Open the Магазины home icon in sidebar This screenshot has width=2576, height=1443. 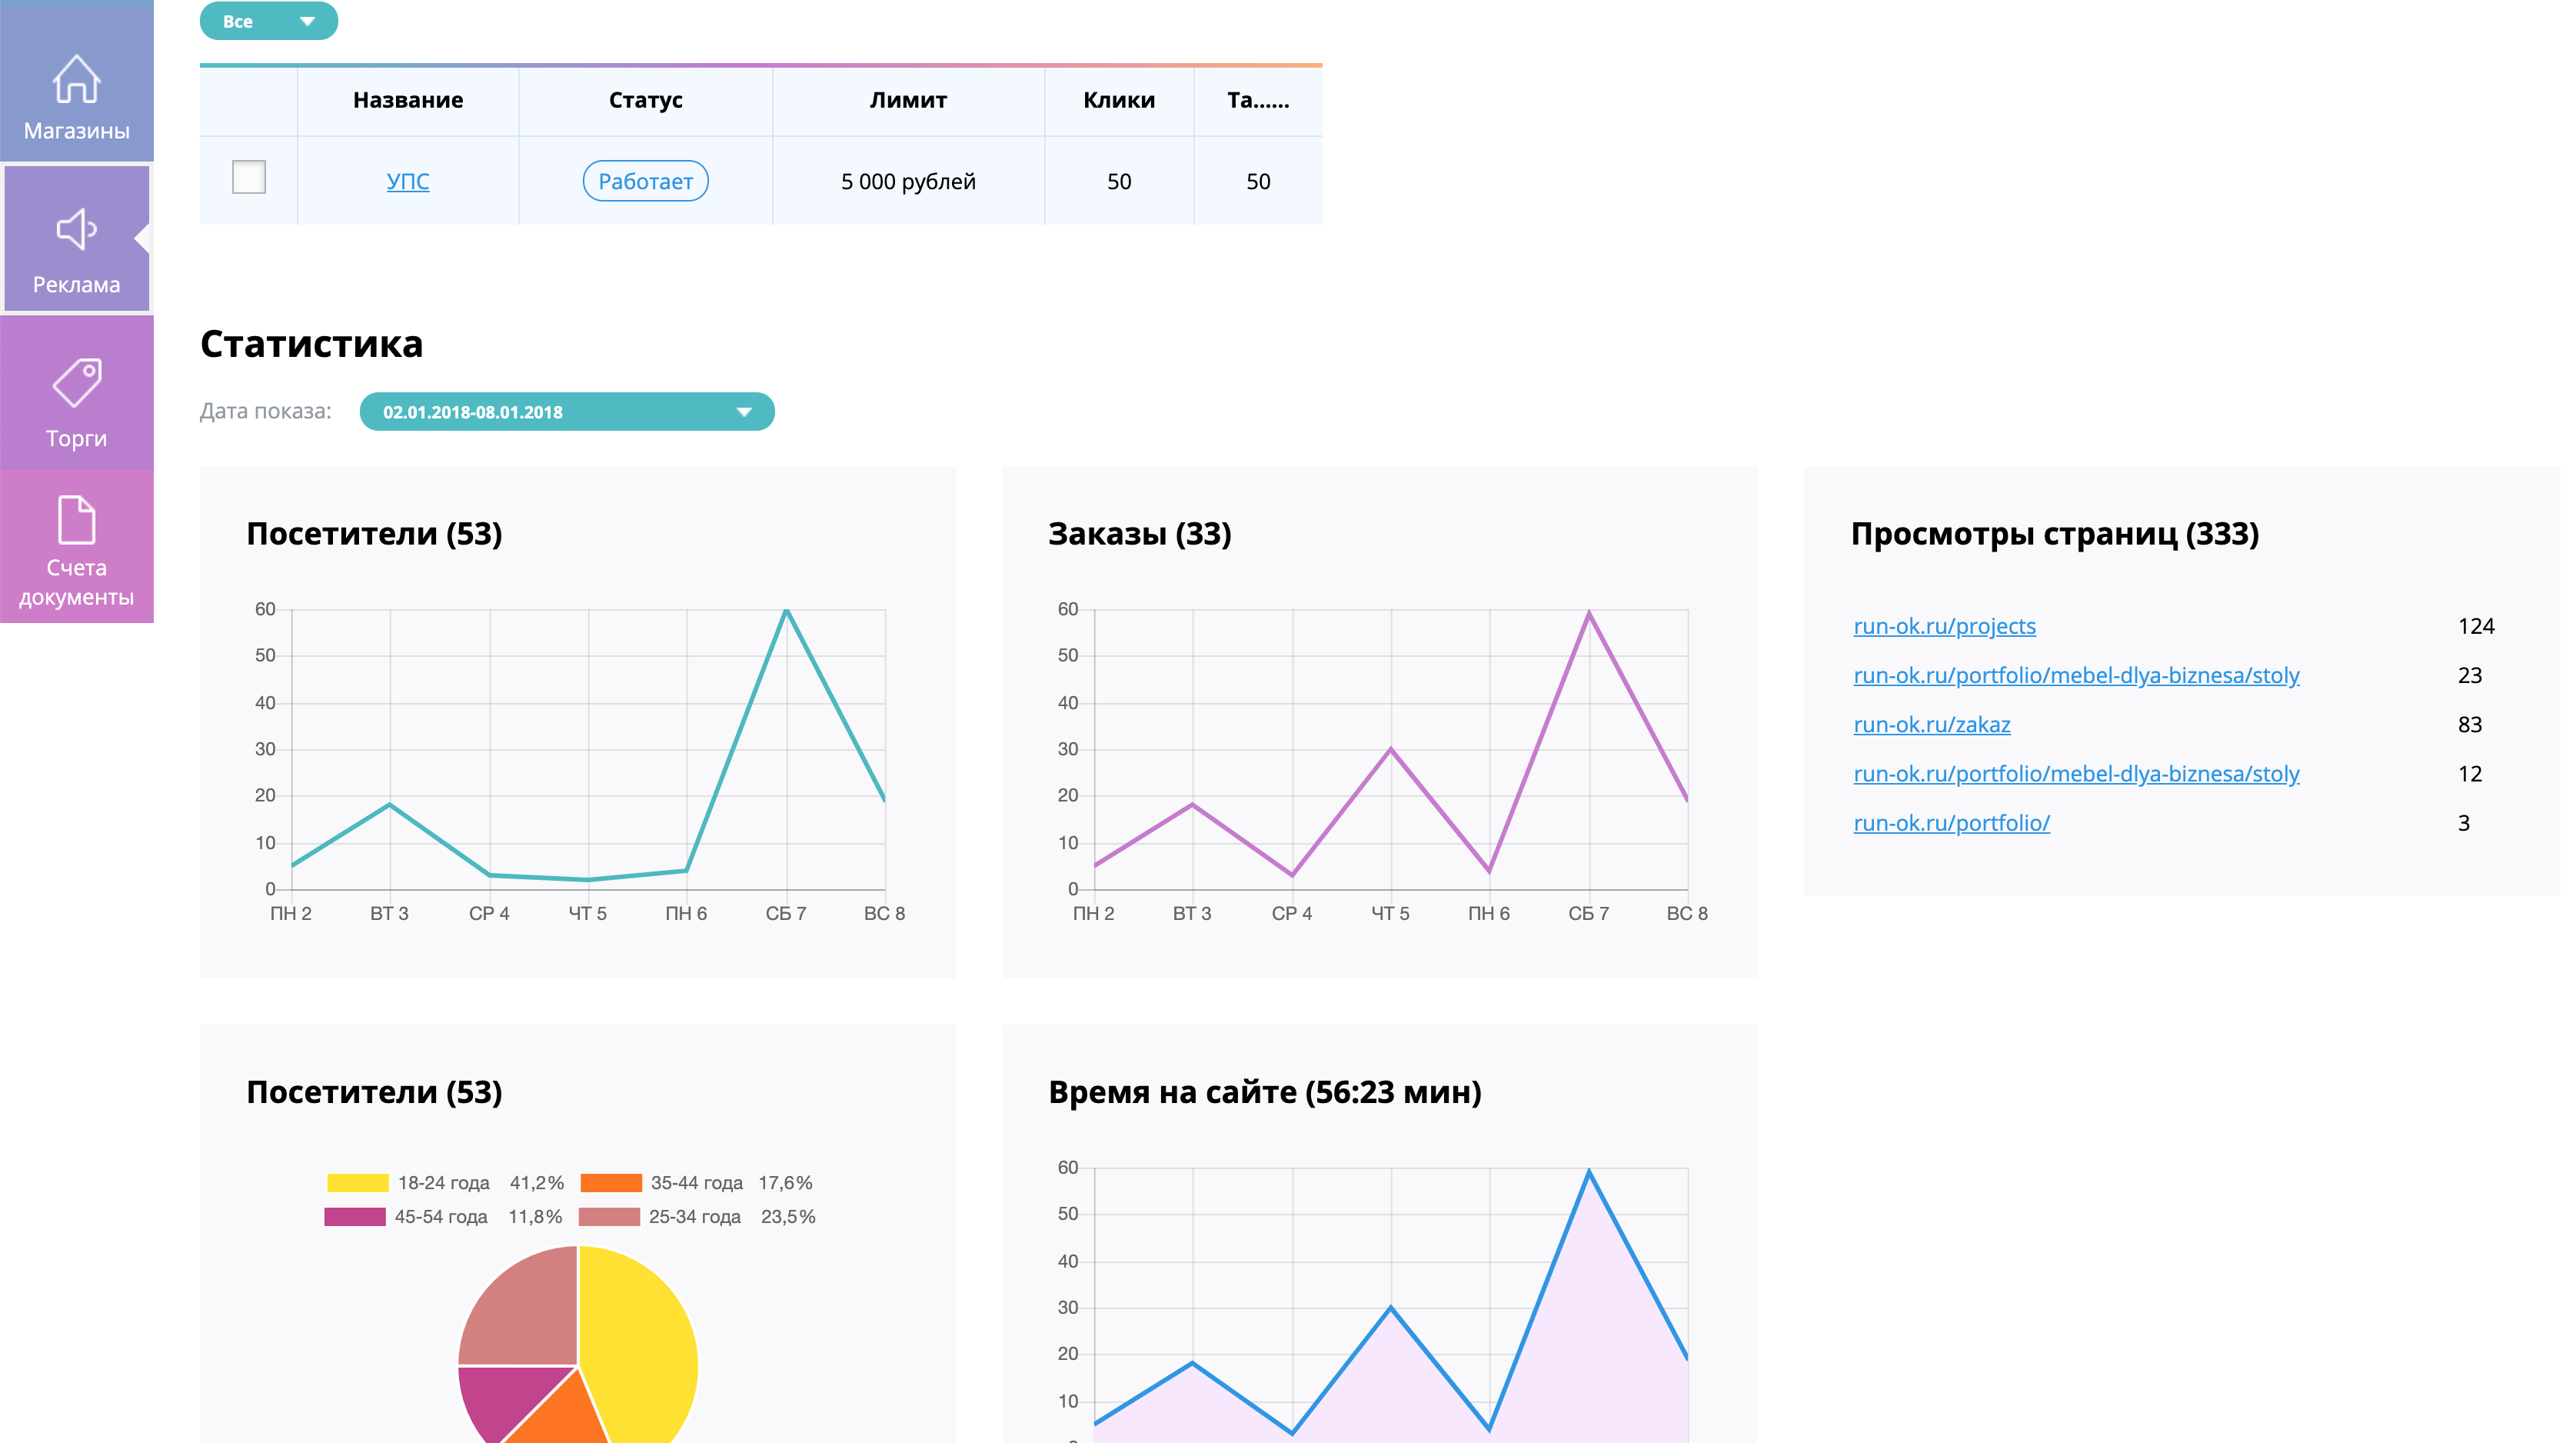point(76,80)
